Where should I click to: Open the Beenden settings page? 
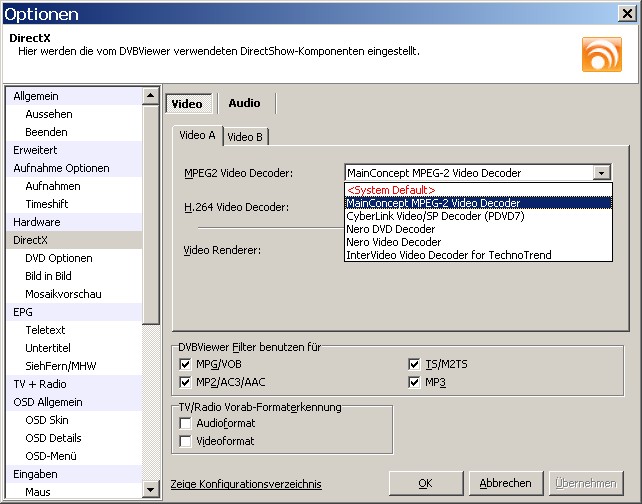pyautogui.click(x=74, y=132)
